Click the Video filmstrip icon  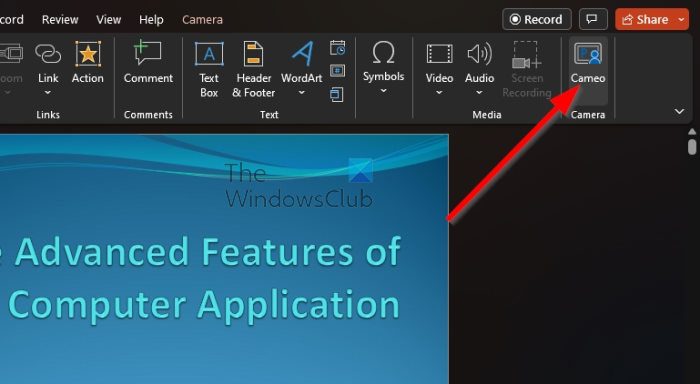[x=439, y=54]
